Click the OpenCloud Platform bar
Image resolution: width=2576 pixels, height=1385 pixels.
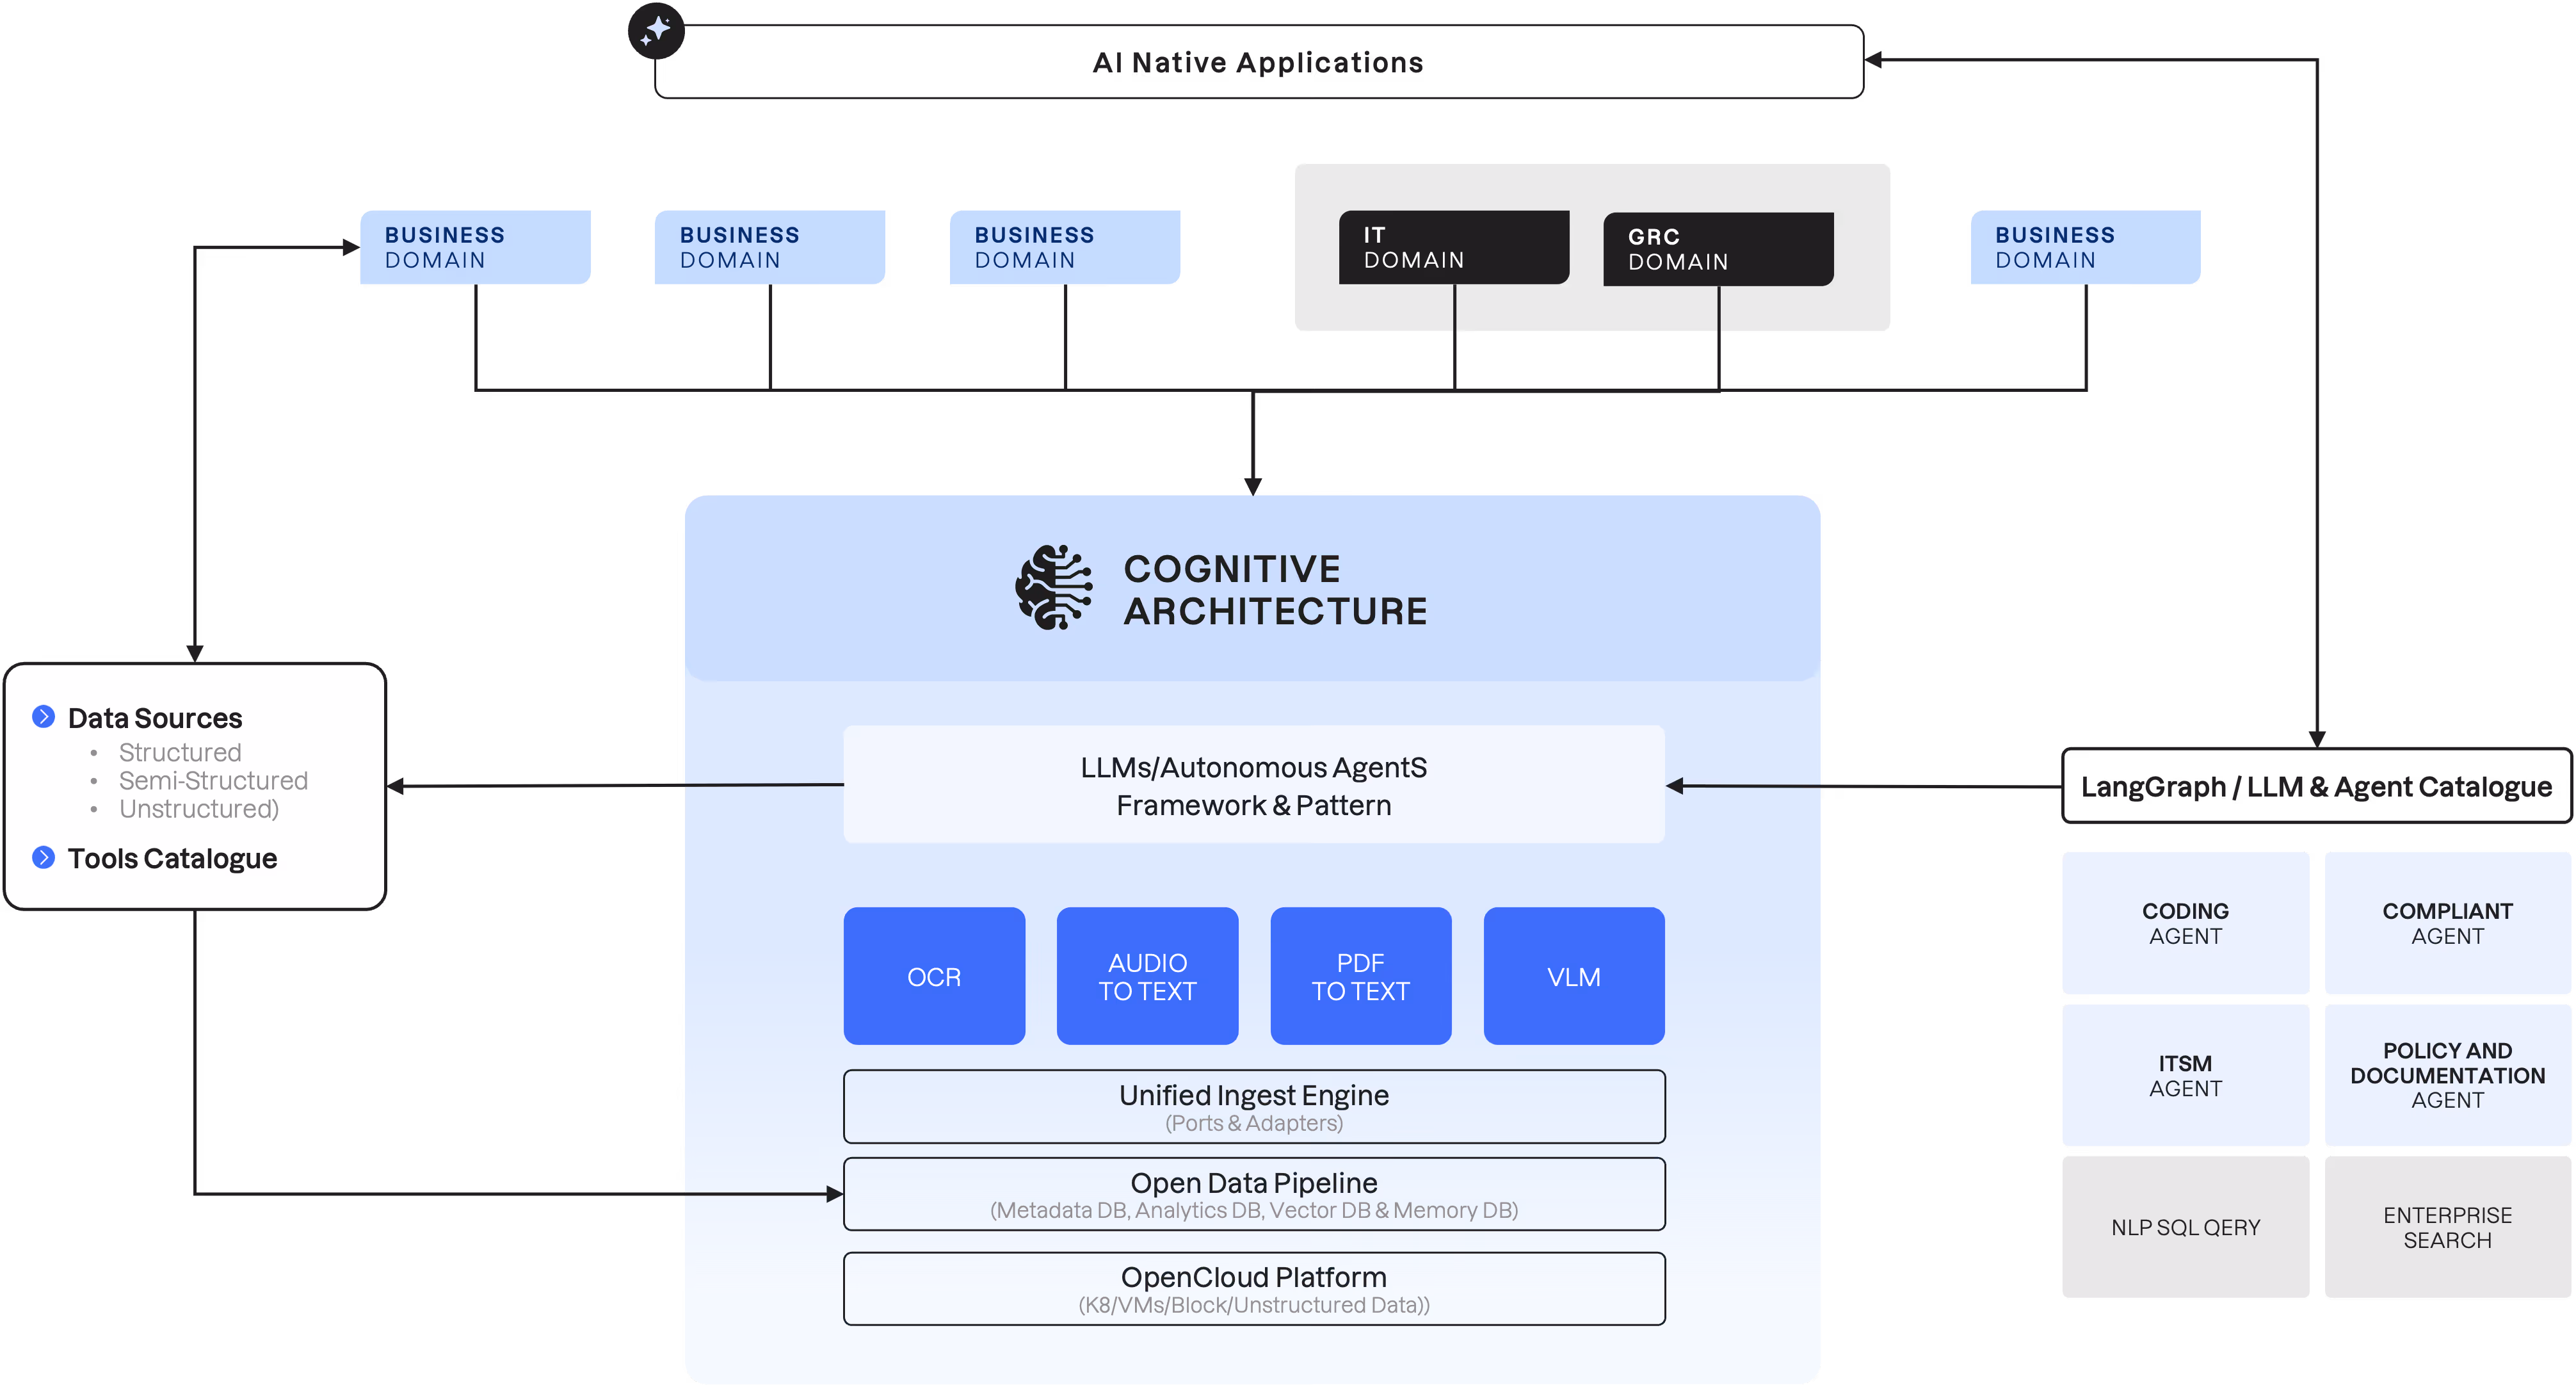[1253, 1289]
